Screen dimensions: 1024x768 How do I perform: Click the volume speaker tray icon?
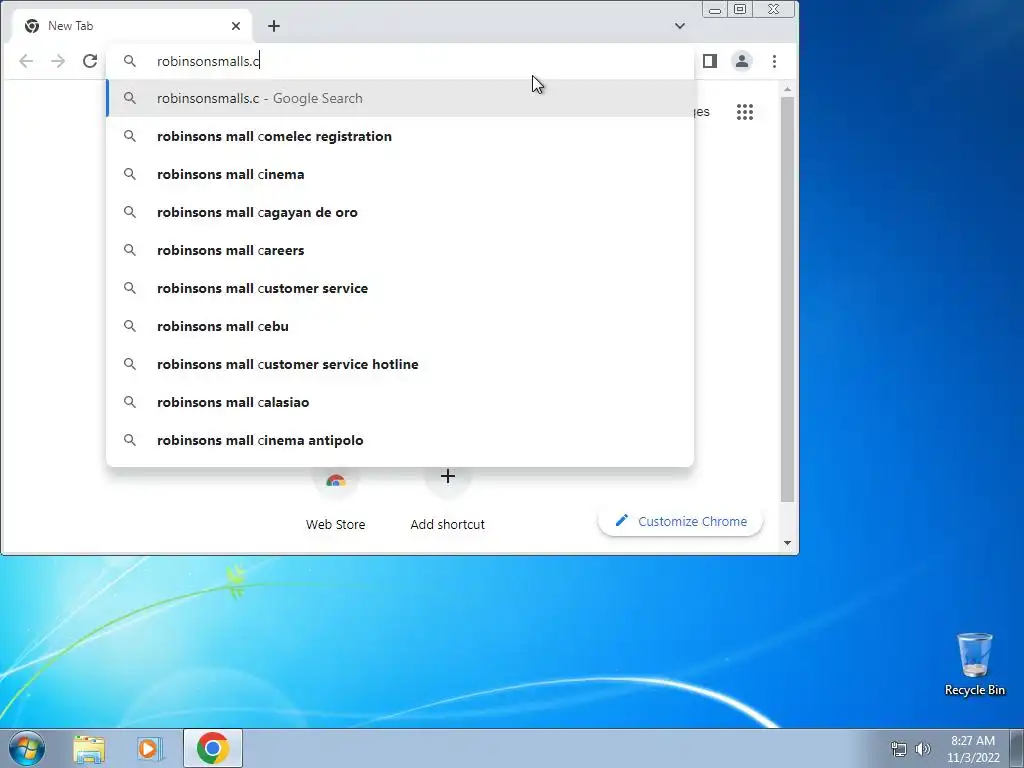(922, 749)
